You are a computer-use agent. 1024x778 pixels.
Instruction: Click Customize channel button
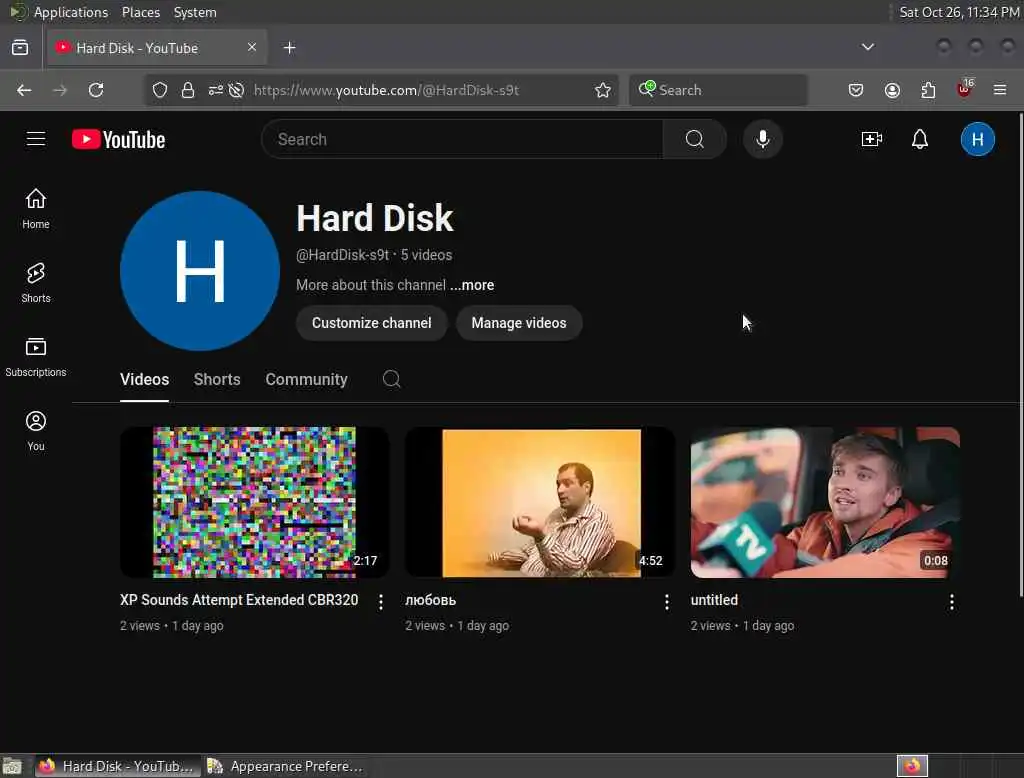point(372,323)
